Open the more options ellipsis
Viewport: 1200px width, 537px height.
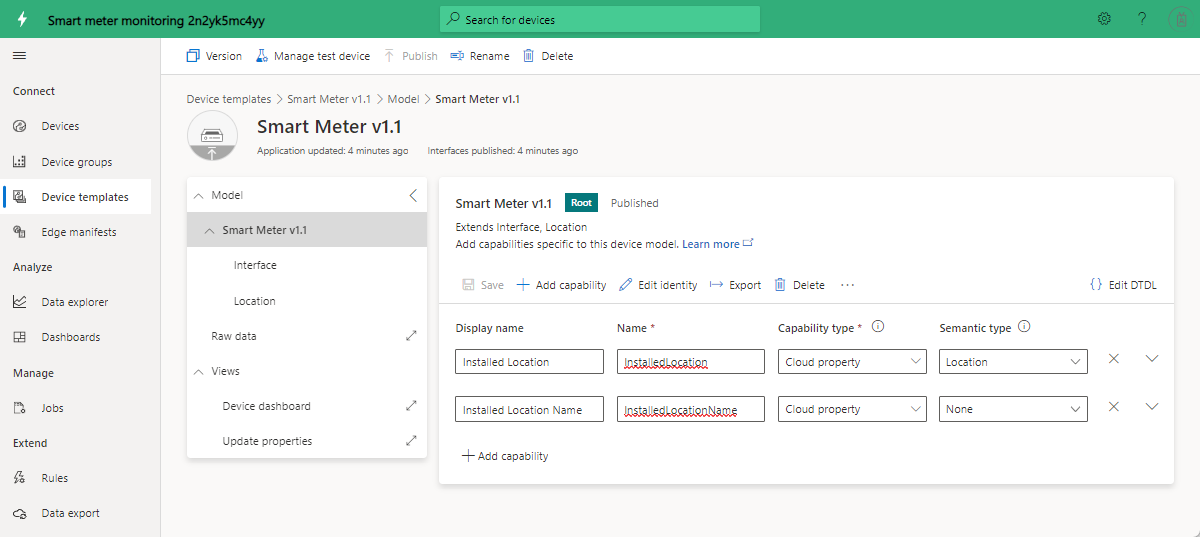click(x=848, y=285)
